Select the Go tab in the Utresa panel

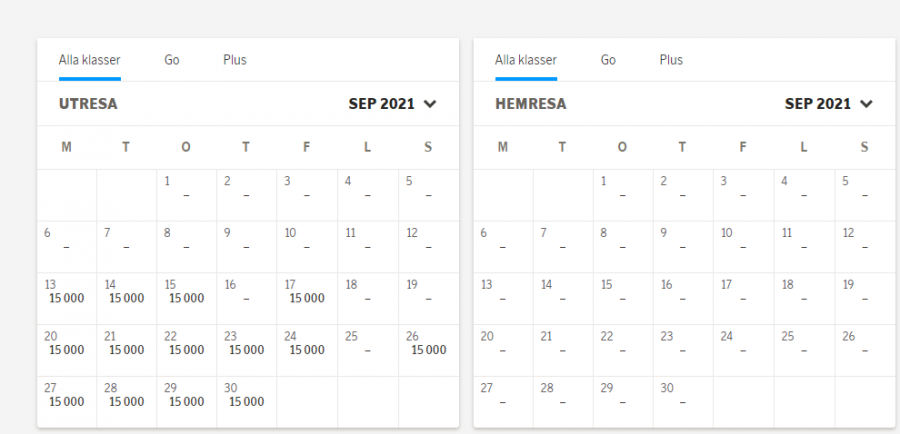click(172, 60)
